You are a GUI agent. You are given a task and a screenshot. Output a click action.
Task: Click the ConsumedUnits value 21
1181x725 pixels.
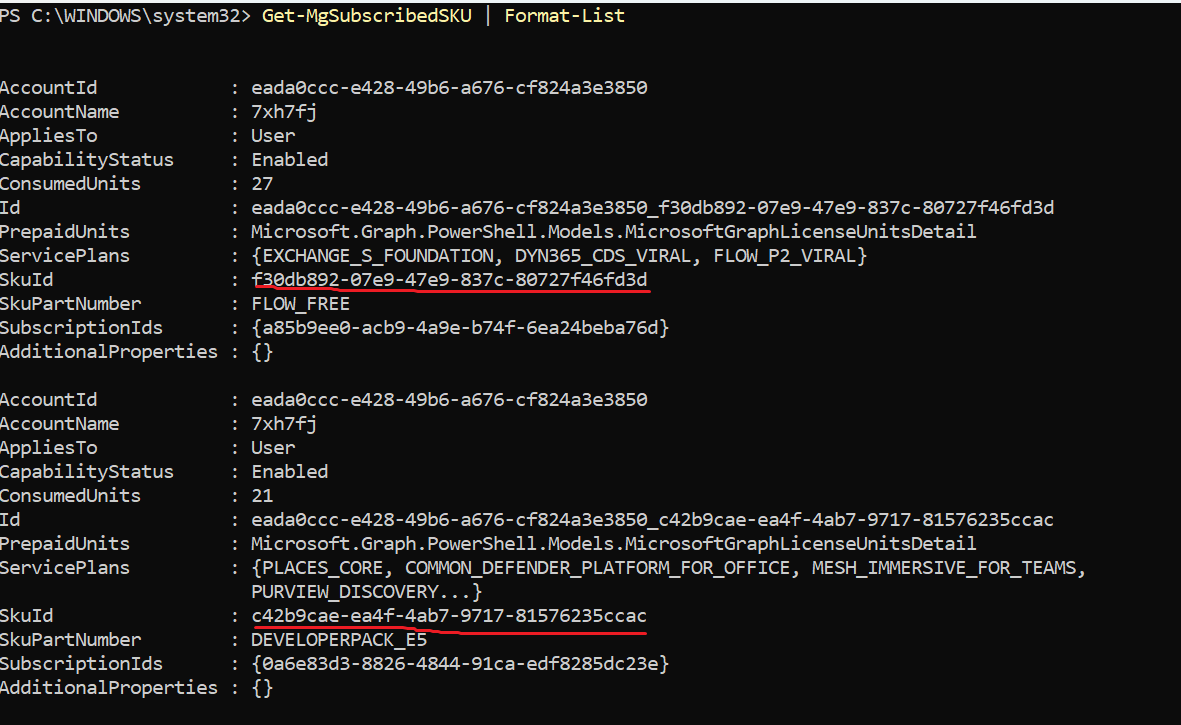262,495
